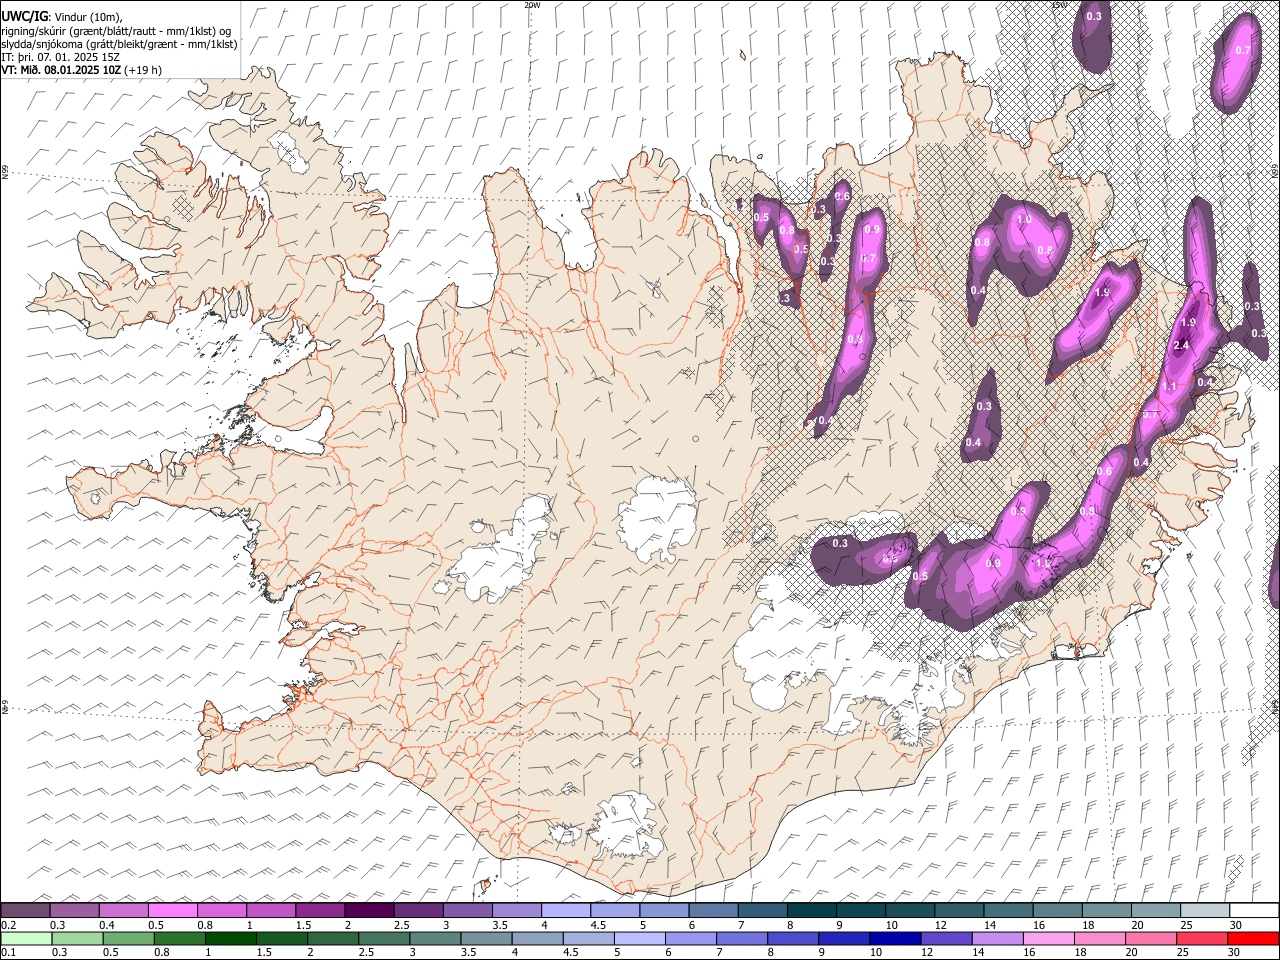Pick the bright pink 0.5–0.8 swatch in the top legend
1280x960 pixels.
coord(173,911)
